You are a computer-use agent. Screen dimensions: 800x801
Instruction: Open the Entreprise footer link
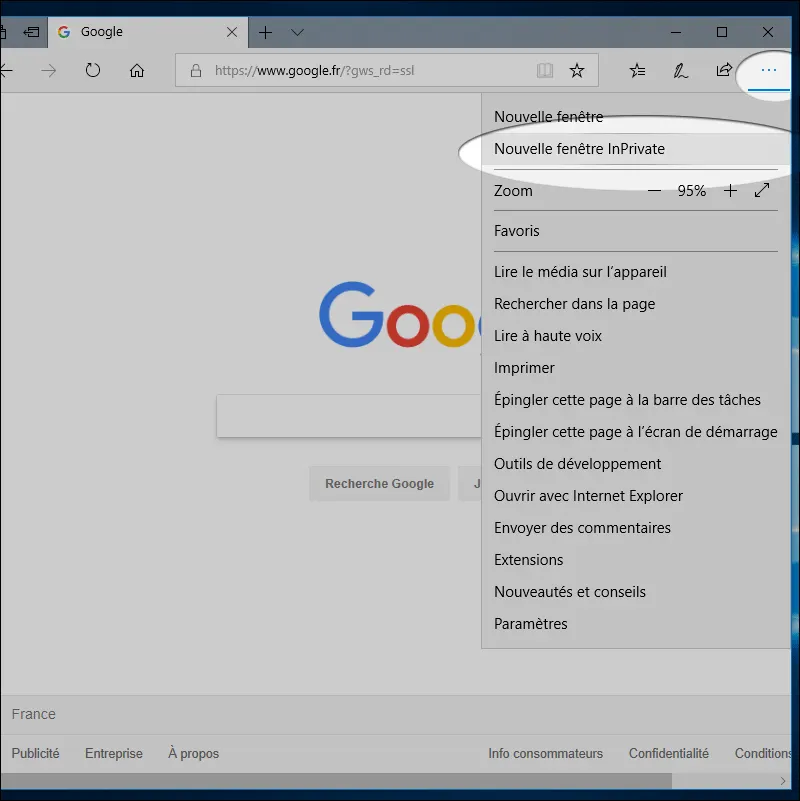coord(113,753)
